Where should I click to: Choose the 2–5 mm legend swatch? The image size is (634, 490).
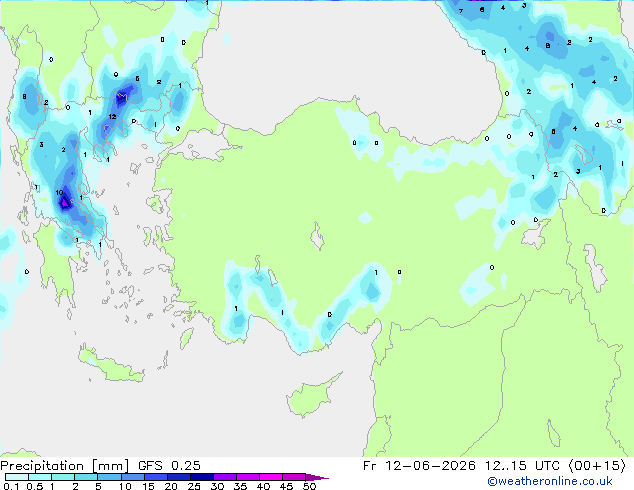pyautogui.click(x=86, y=477)
